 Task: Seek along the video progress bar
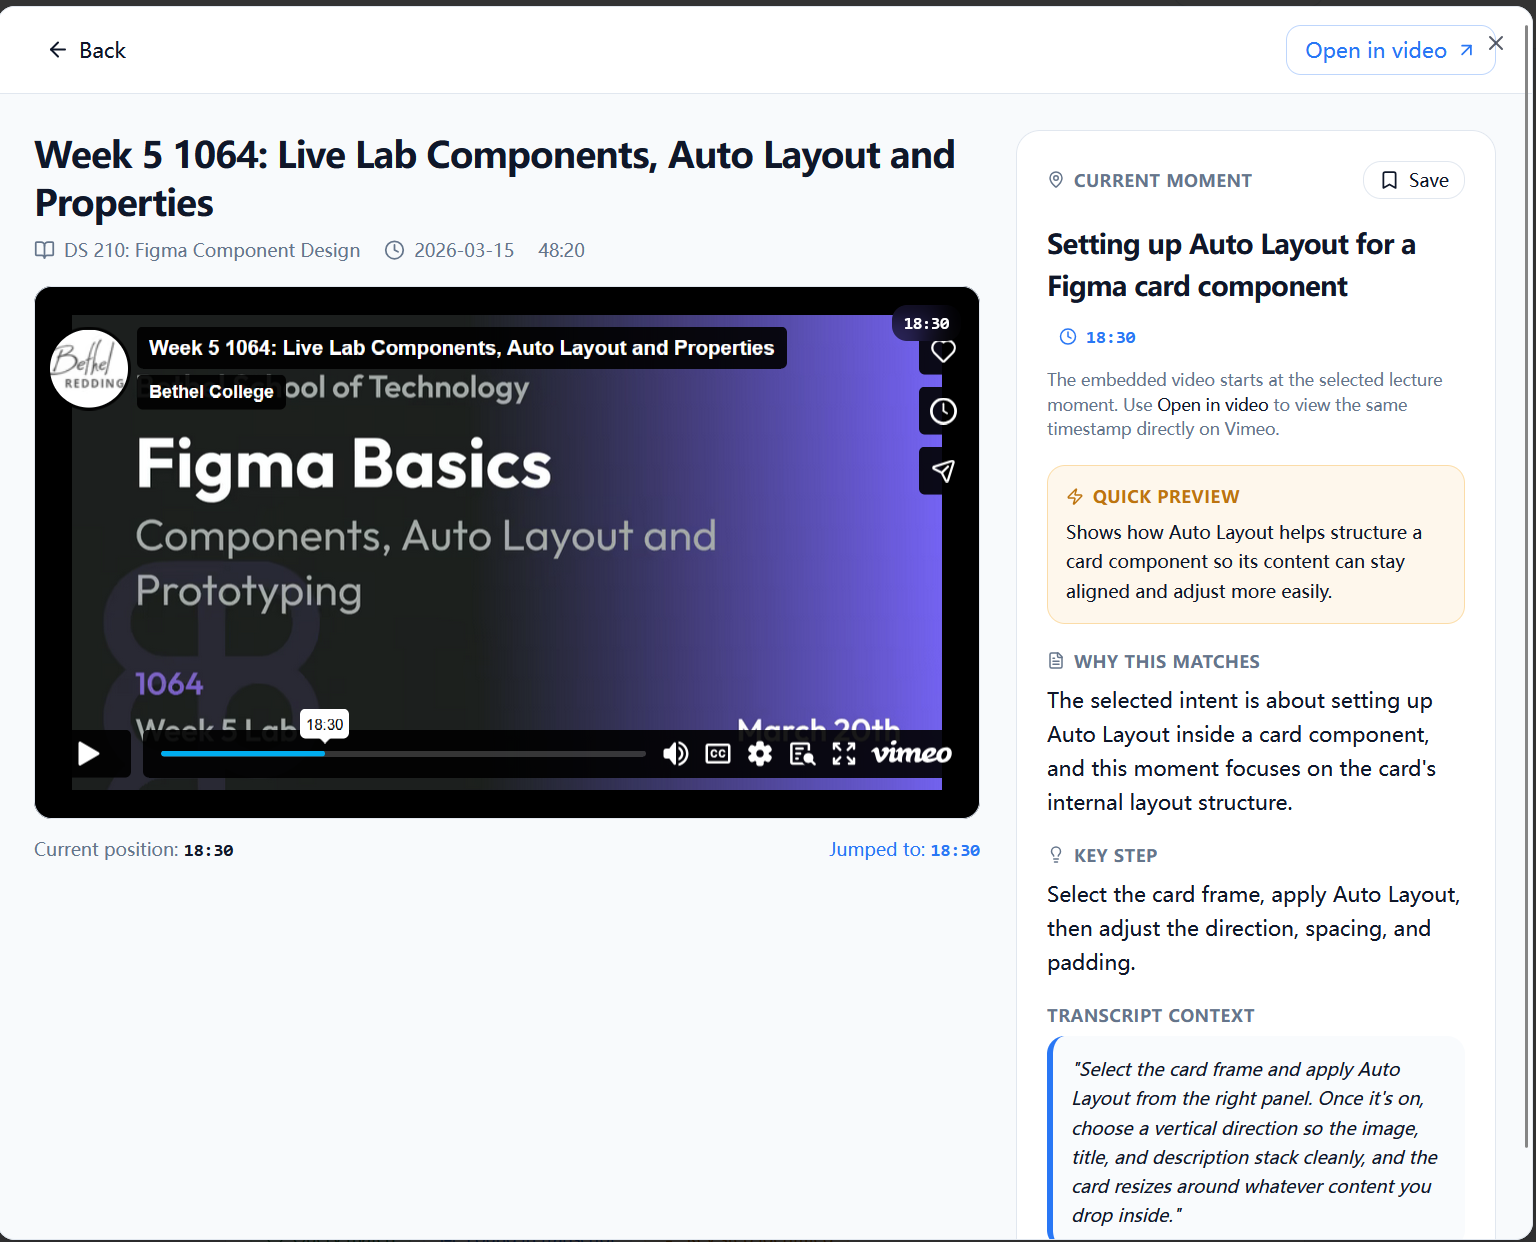pyautogui.click(x=403, y=754)
